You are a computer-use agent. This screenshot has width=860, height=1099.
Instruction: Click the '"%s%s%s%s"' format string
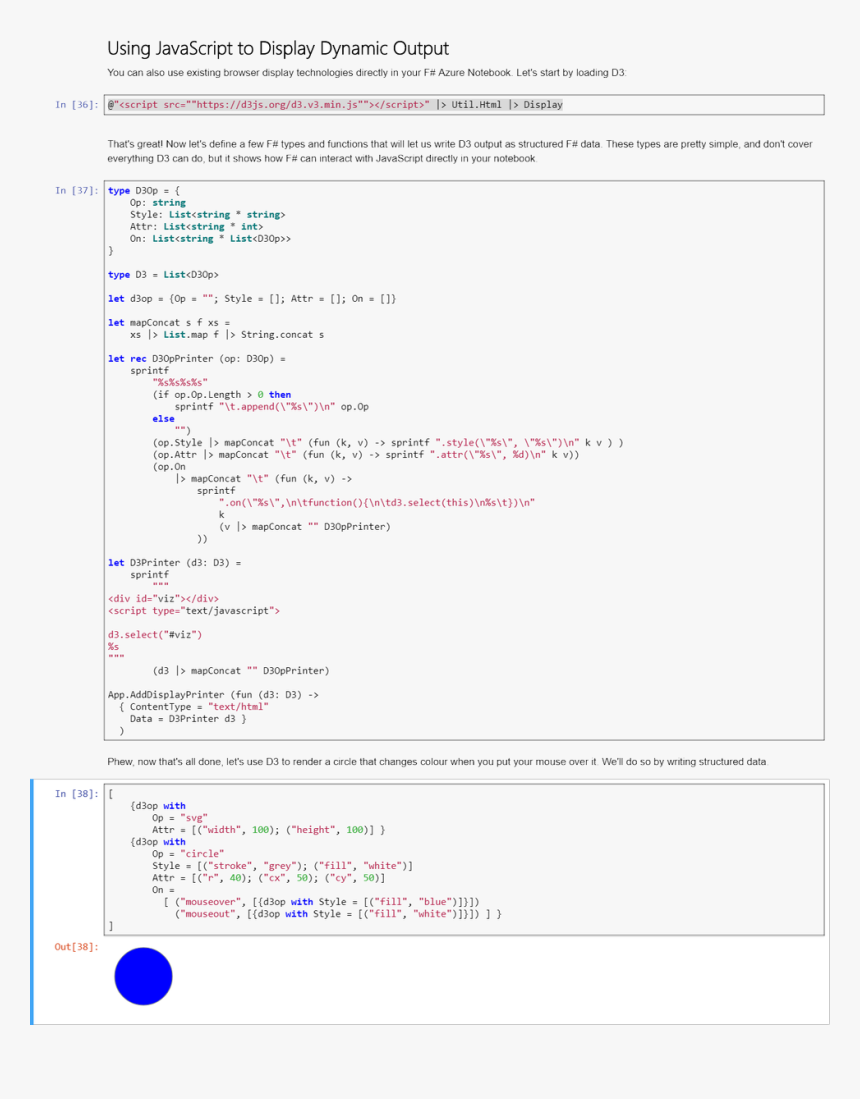point(180,383)
